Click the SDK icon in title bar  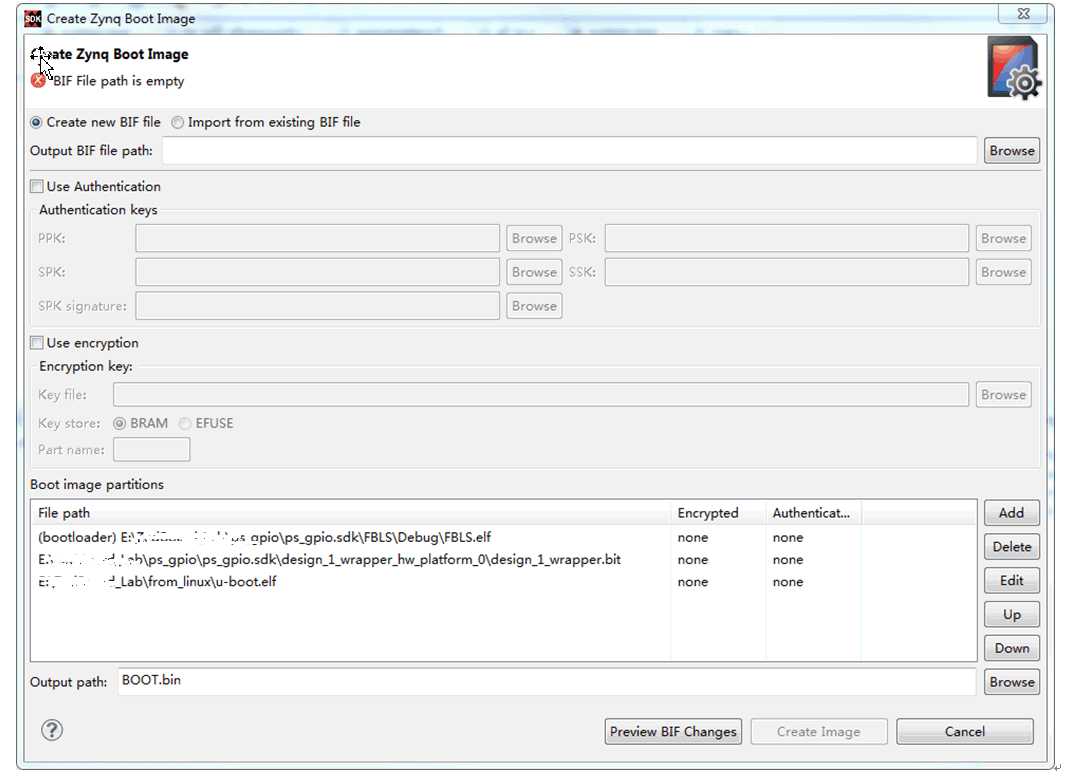pos(32,19)
